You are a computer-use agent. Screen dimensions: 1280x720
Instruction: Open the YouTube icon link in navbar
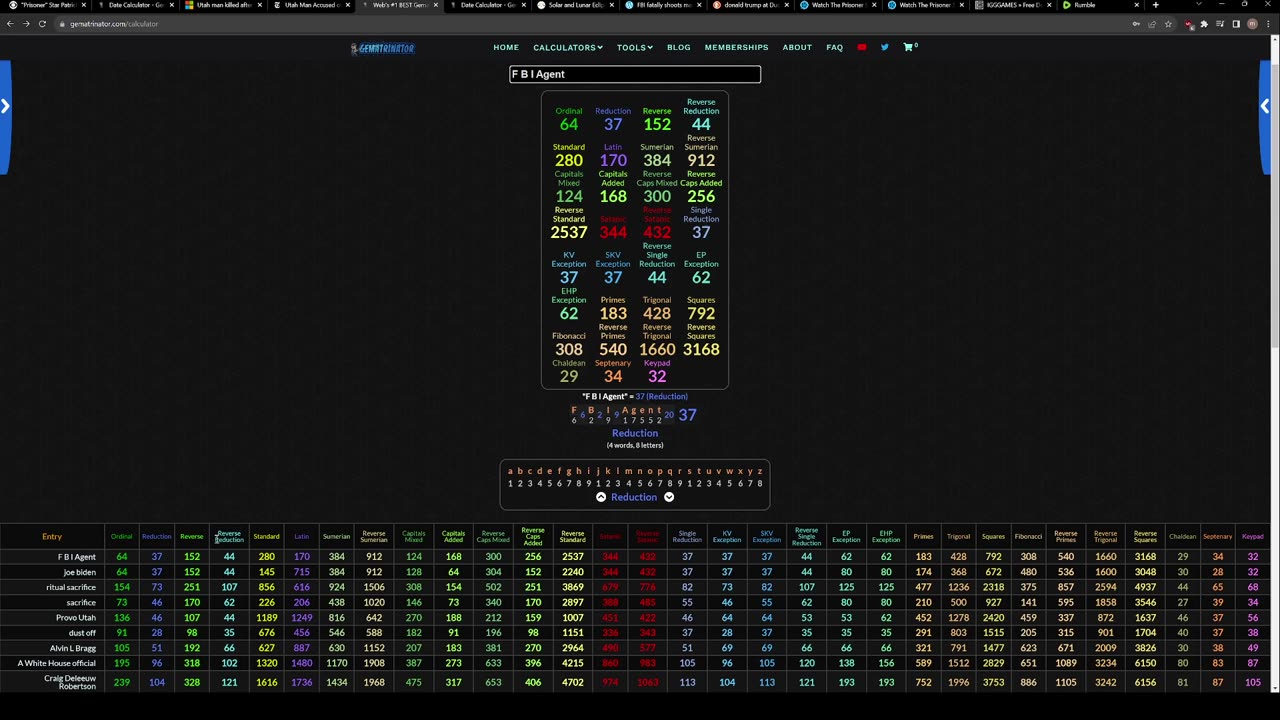(x=862, y=47)
